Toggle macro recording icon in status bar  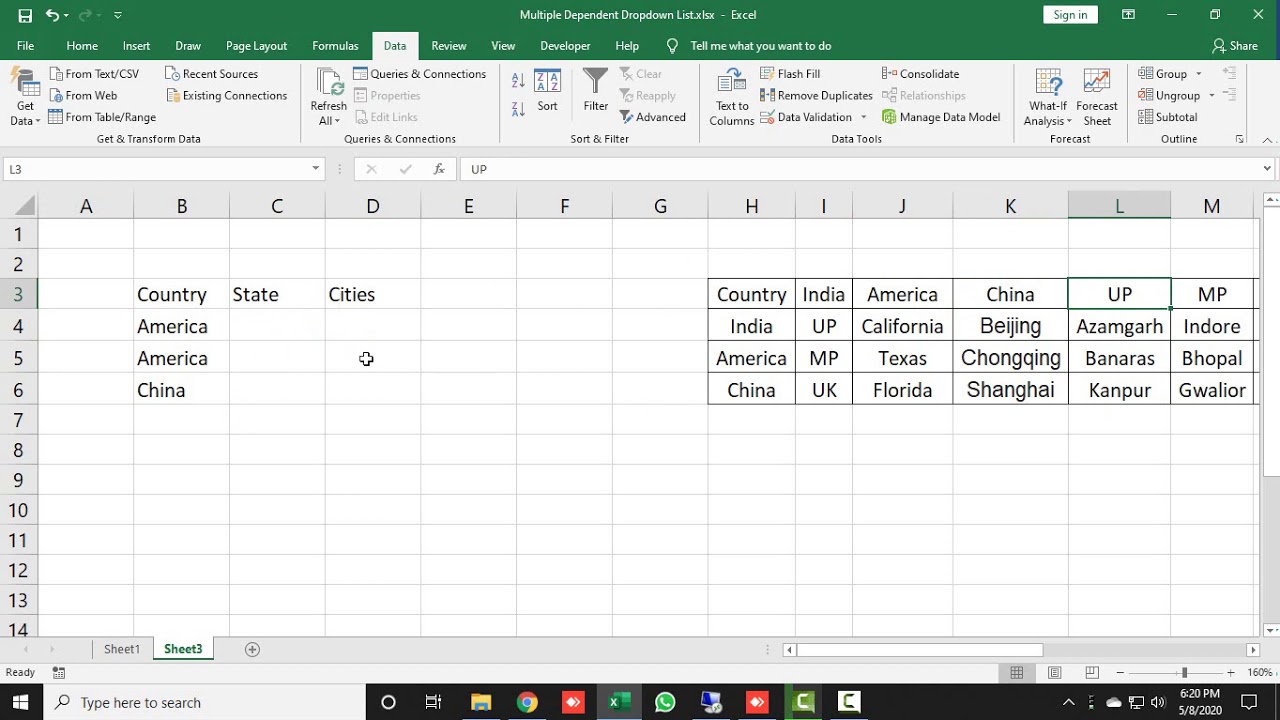[x=59, y=673]
